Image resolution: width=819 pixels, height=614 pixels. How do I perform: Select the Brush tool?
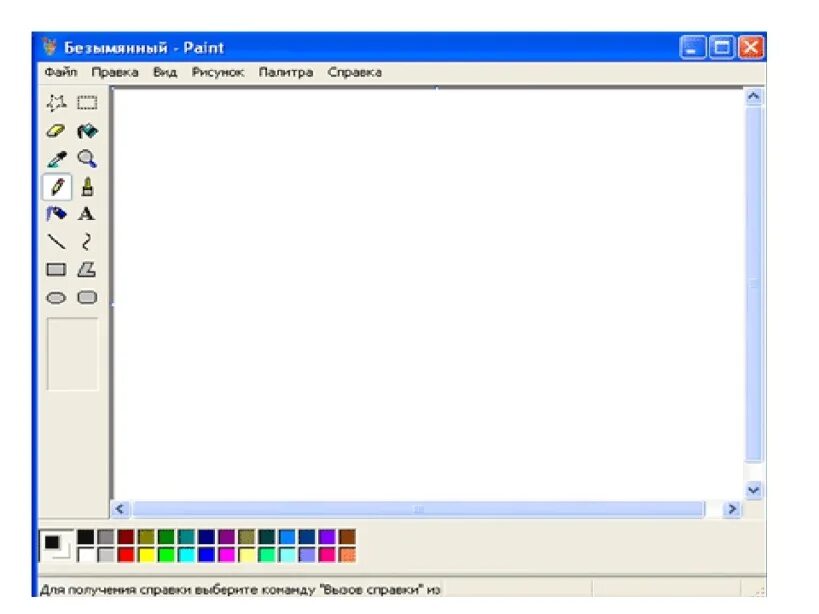[x=87, y=186]
